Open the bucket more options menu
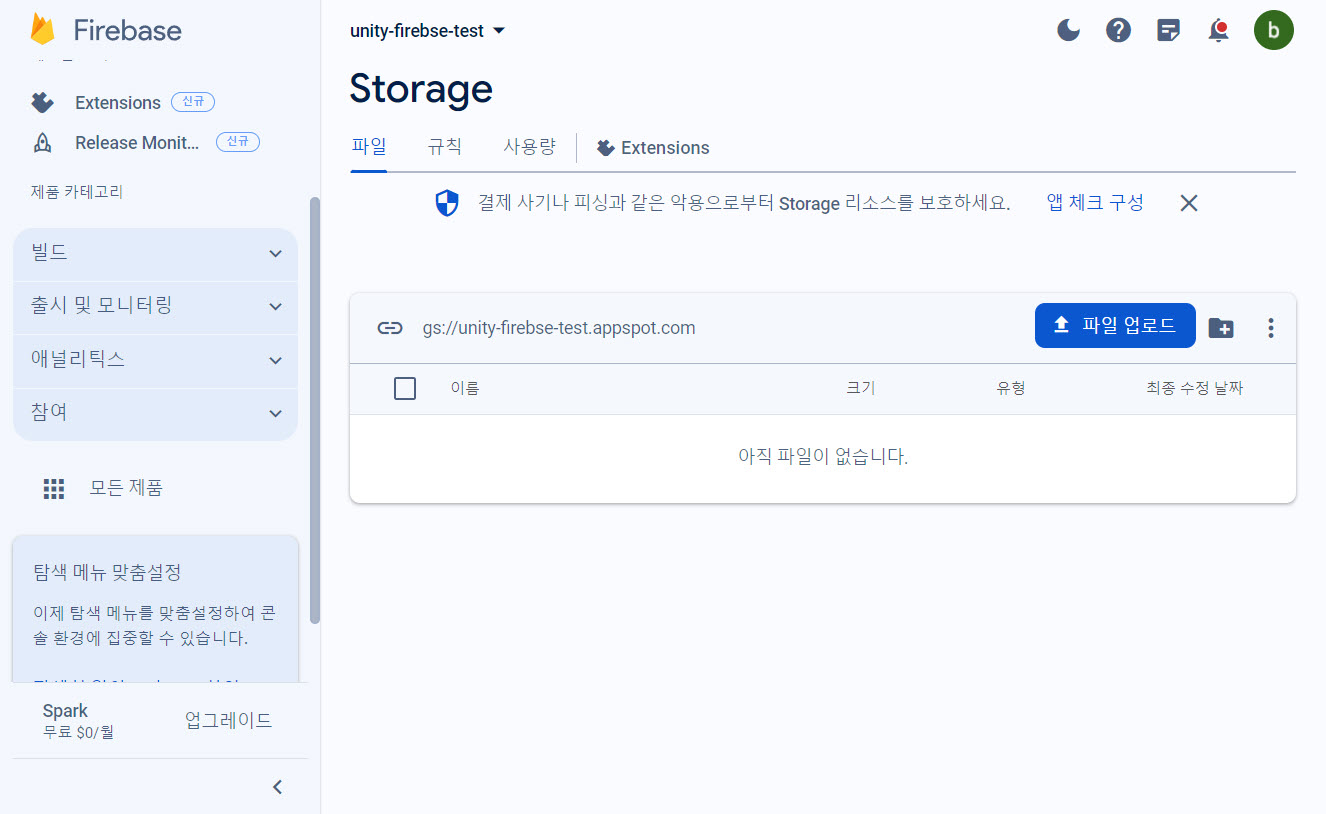This screenshot has width=1326, height=814. [1271, 327]
